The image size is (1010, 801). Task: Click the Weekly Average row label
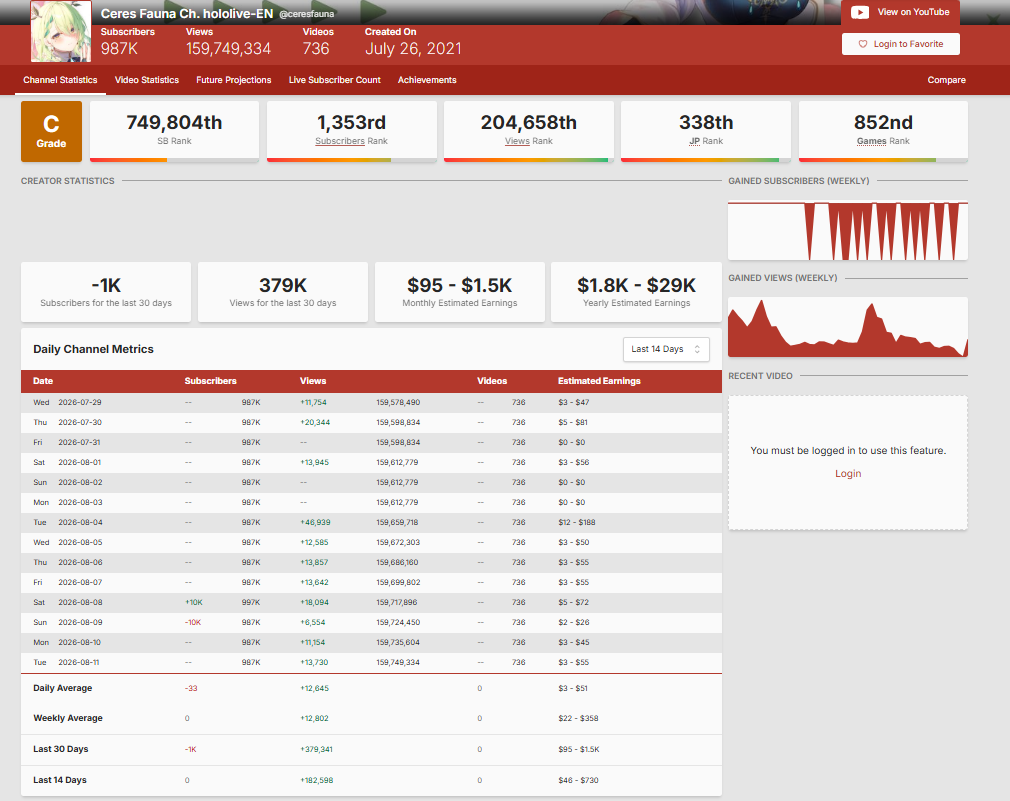[x=68, y=718]
